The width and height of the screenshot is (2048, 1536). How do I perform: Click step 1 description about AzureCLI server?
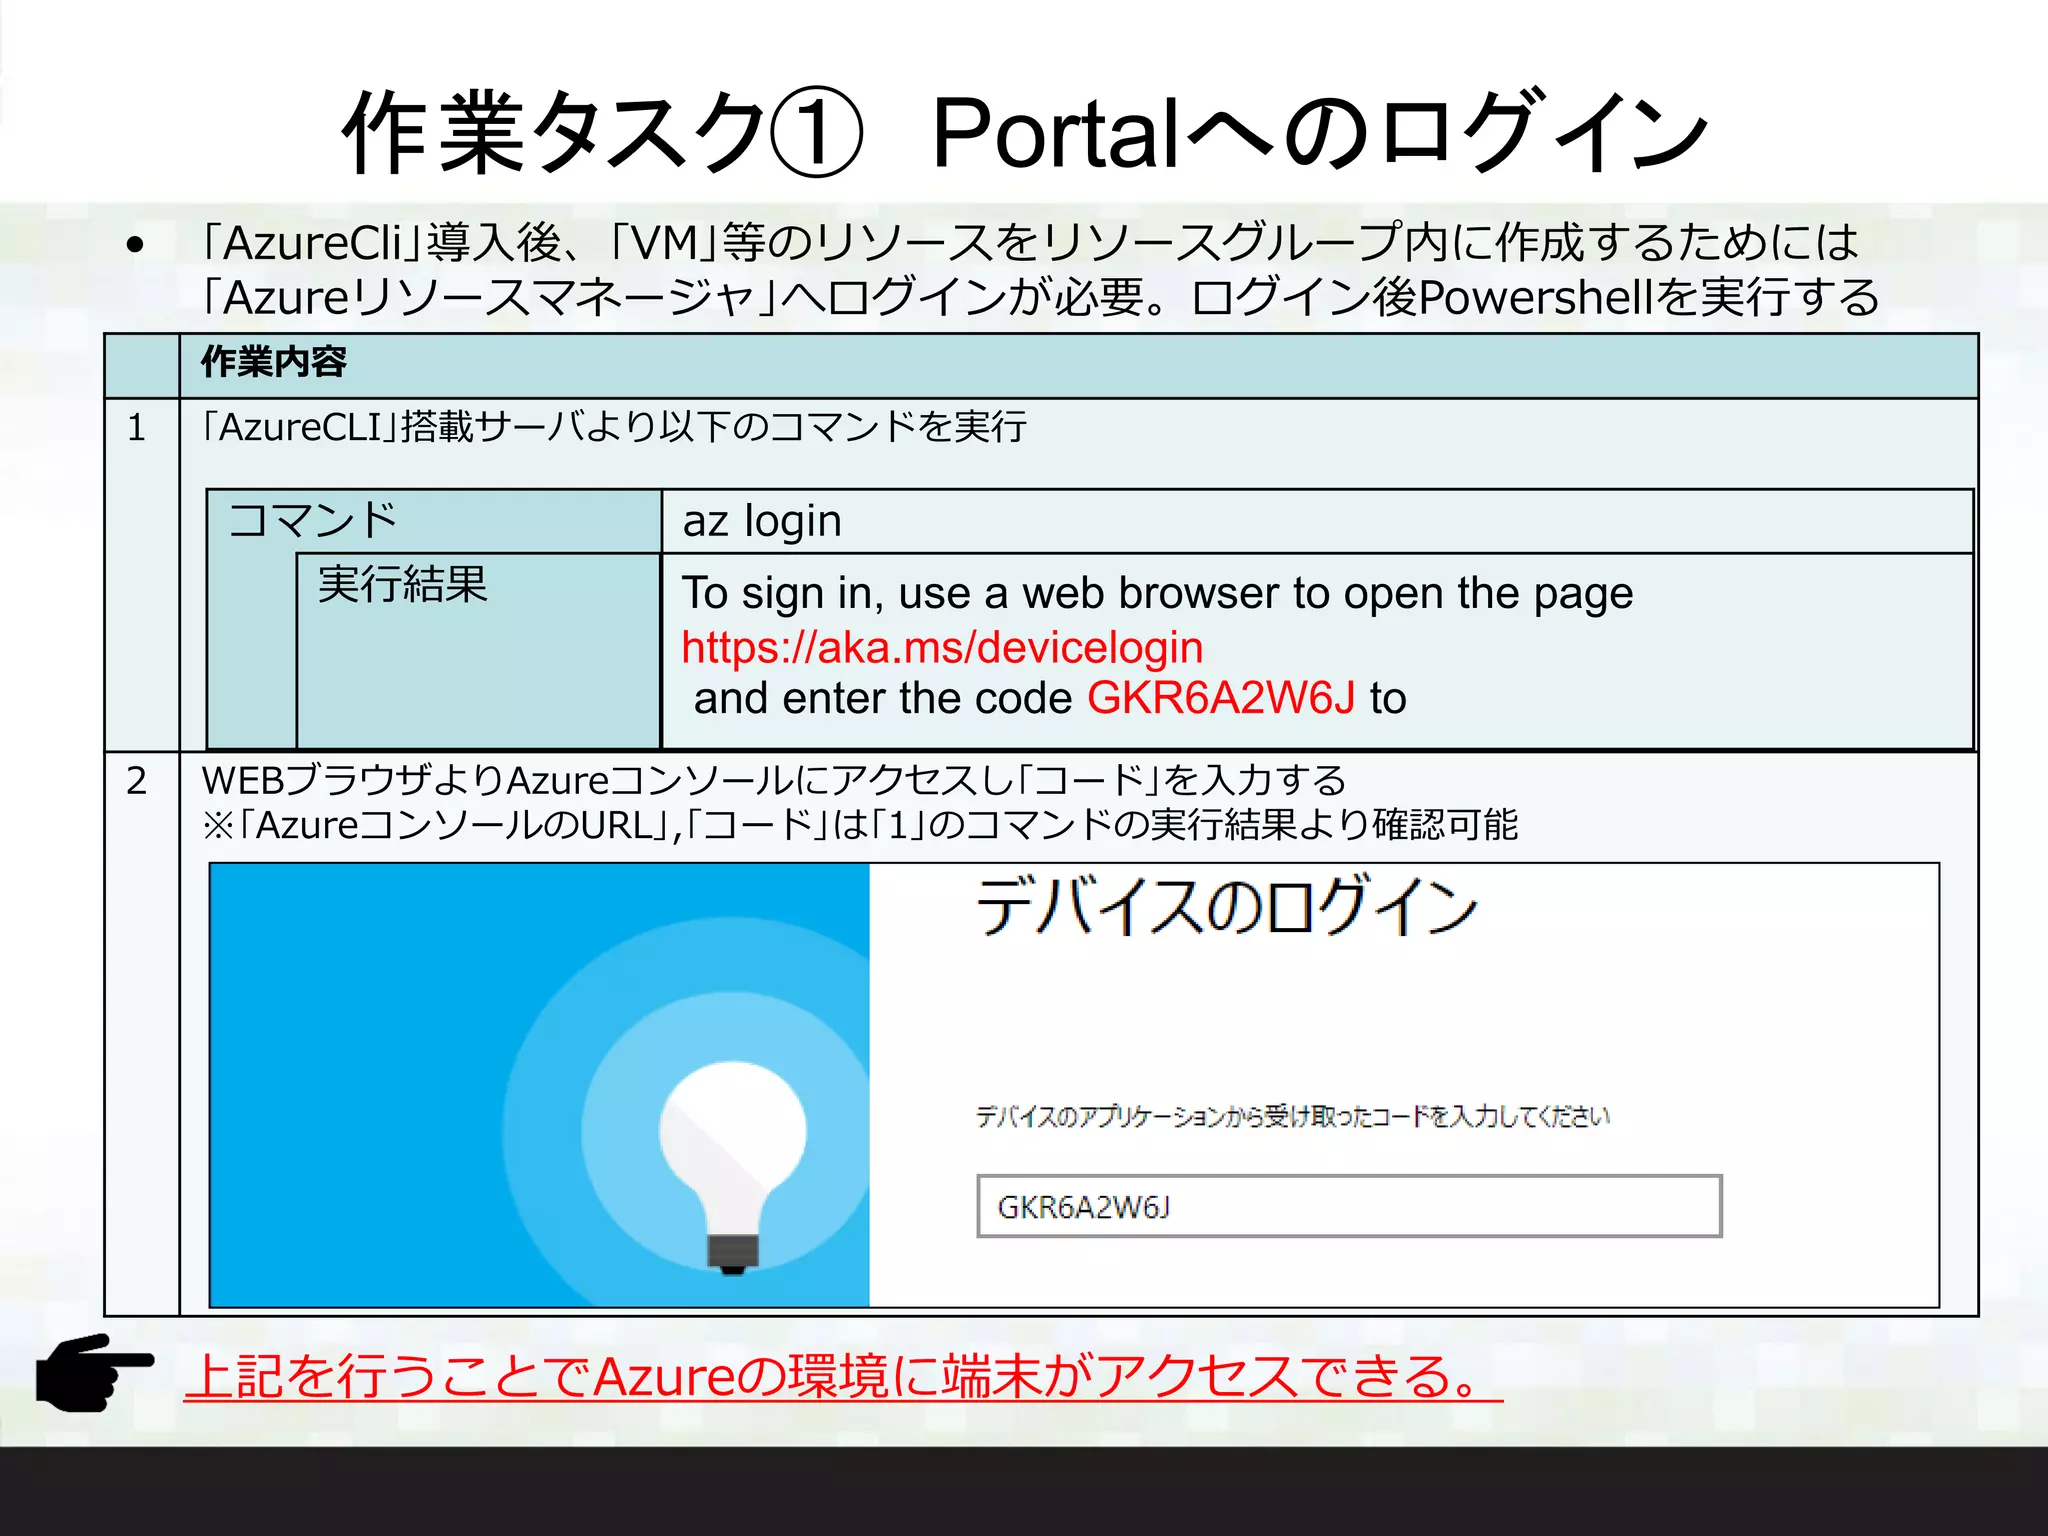click(614, 427)
